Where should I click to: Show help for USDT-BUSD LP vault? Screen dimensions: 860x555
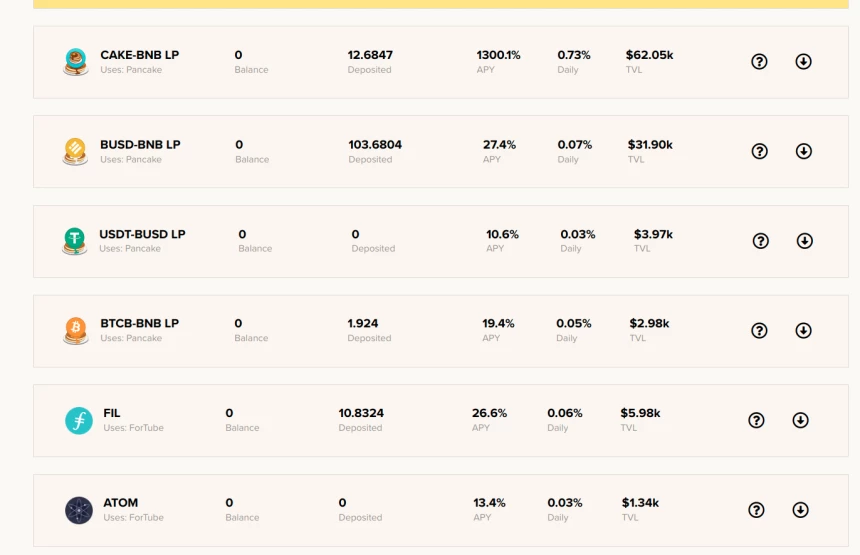point(760,241)
